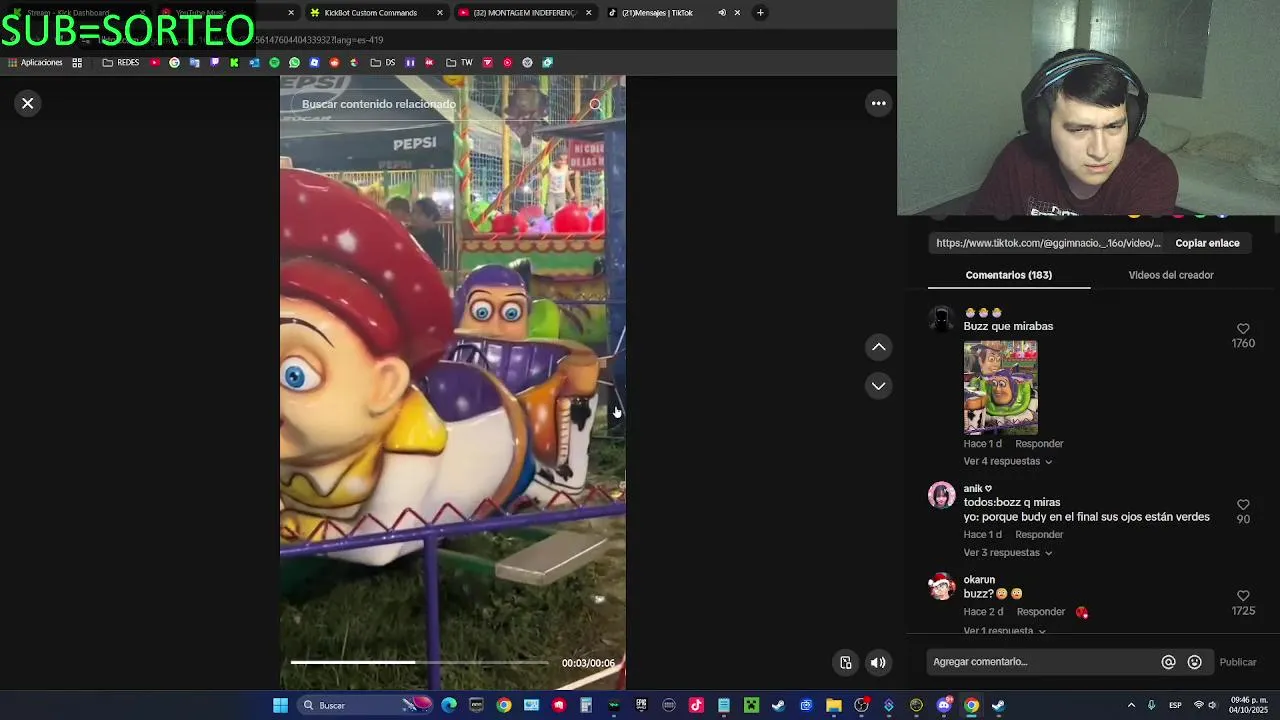Screen dimensions: 1280x720
Task: Open the Twitch bookmark icon
Action: tap(214, 62)
